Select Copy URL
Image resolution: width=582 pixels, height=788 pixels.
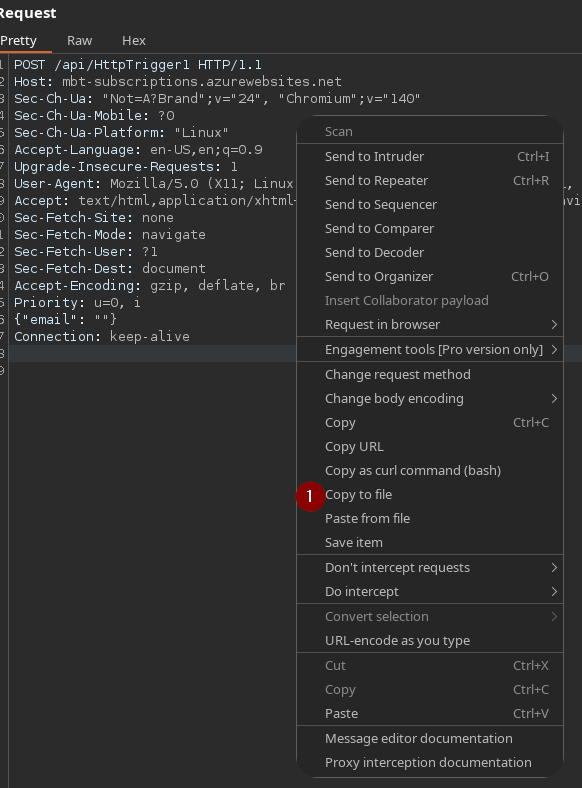(430, 446)
